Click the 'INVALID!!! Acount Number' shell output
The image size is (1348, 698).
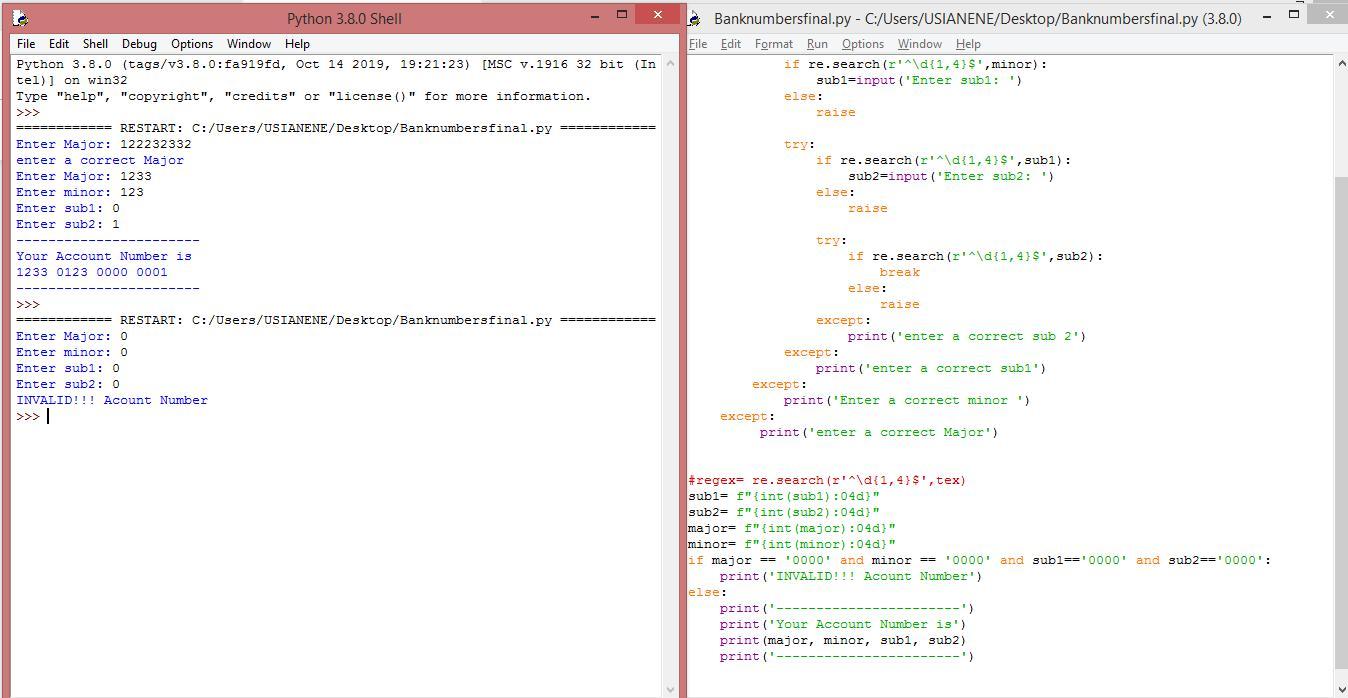pyautogui.click(x=112, y=400)
